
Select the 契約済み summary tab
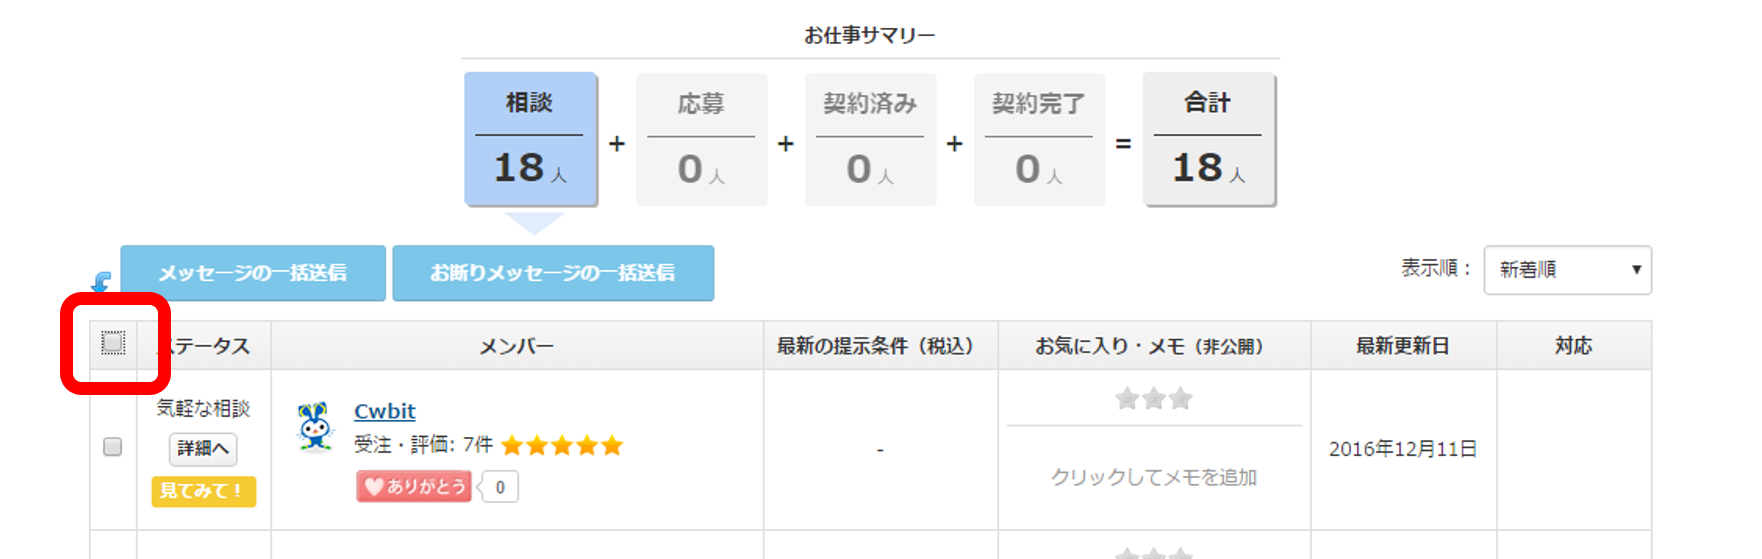click(x=870, y=140)
